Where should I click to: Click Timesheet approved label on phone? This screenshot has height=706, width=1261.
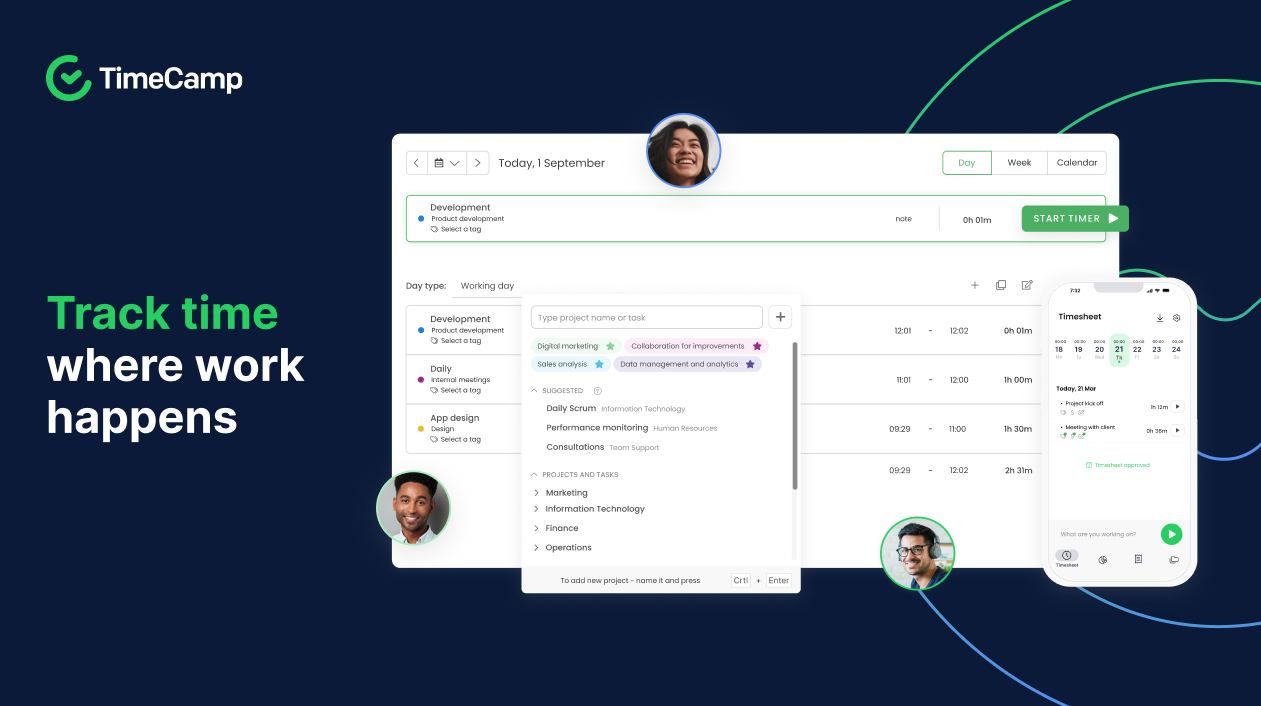pyautogui.click(x=1118, y=465)
